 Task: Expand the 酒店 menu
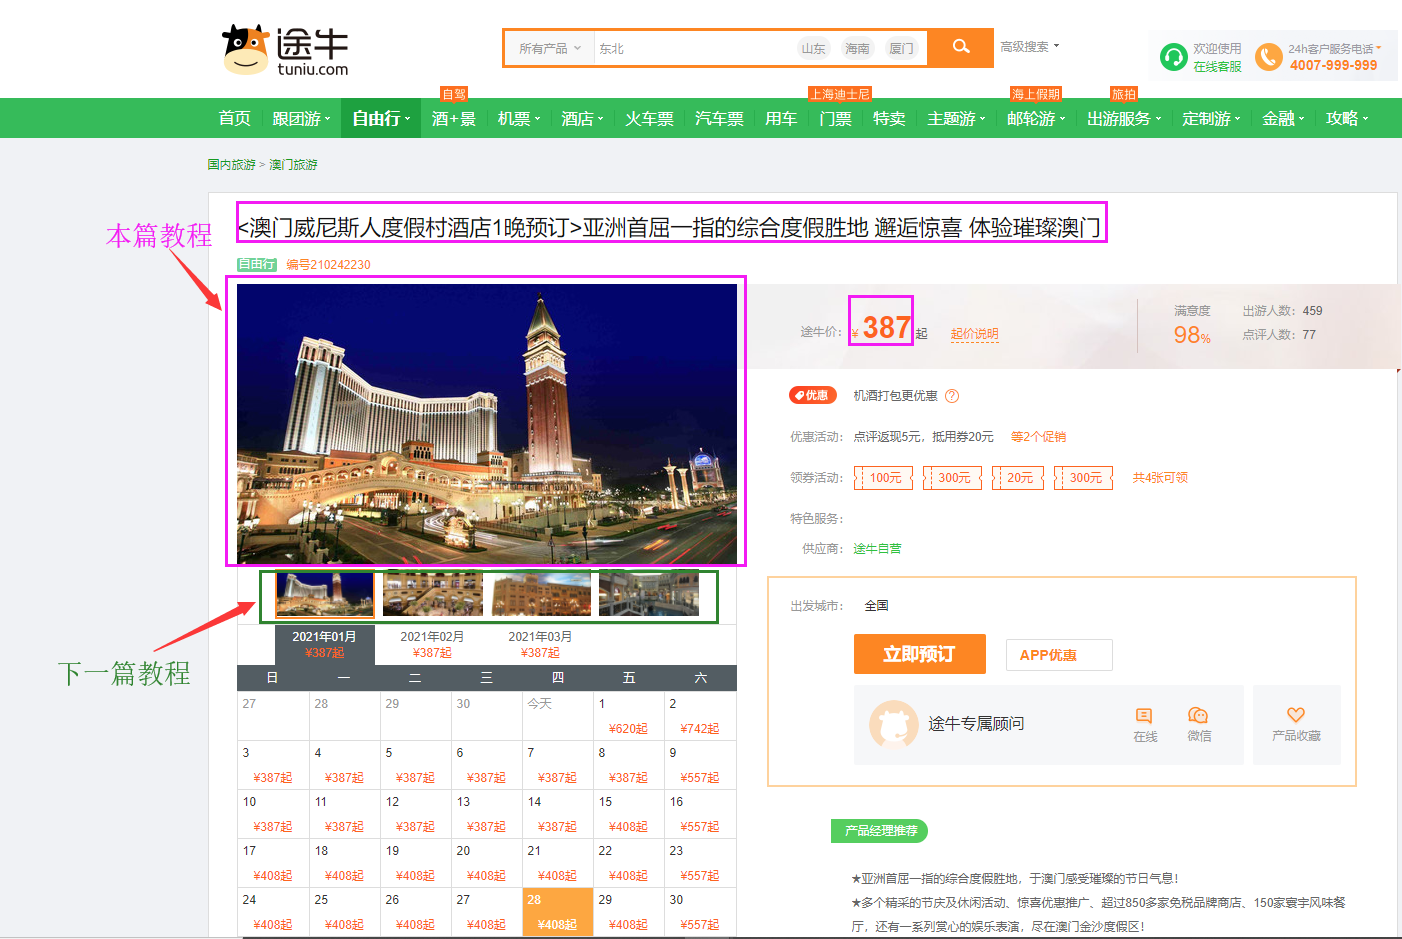point(582,118)
